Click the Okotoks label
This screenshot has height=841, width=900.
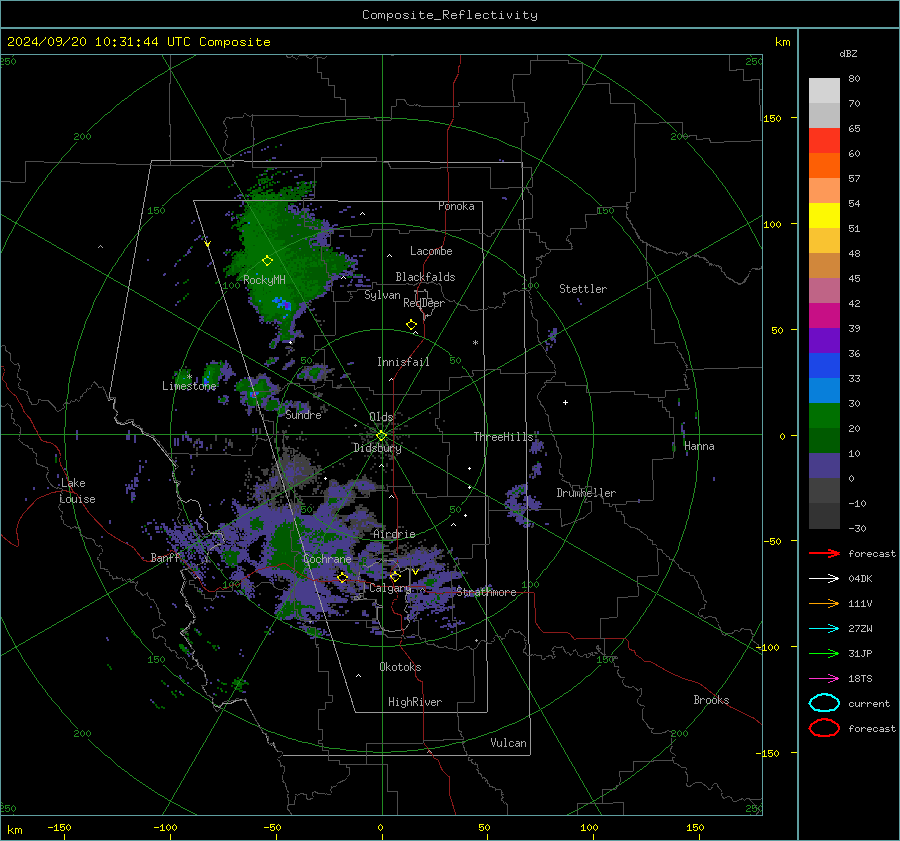(x=400, y=667)
